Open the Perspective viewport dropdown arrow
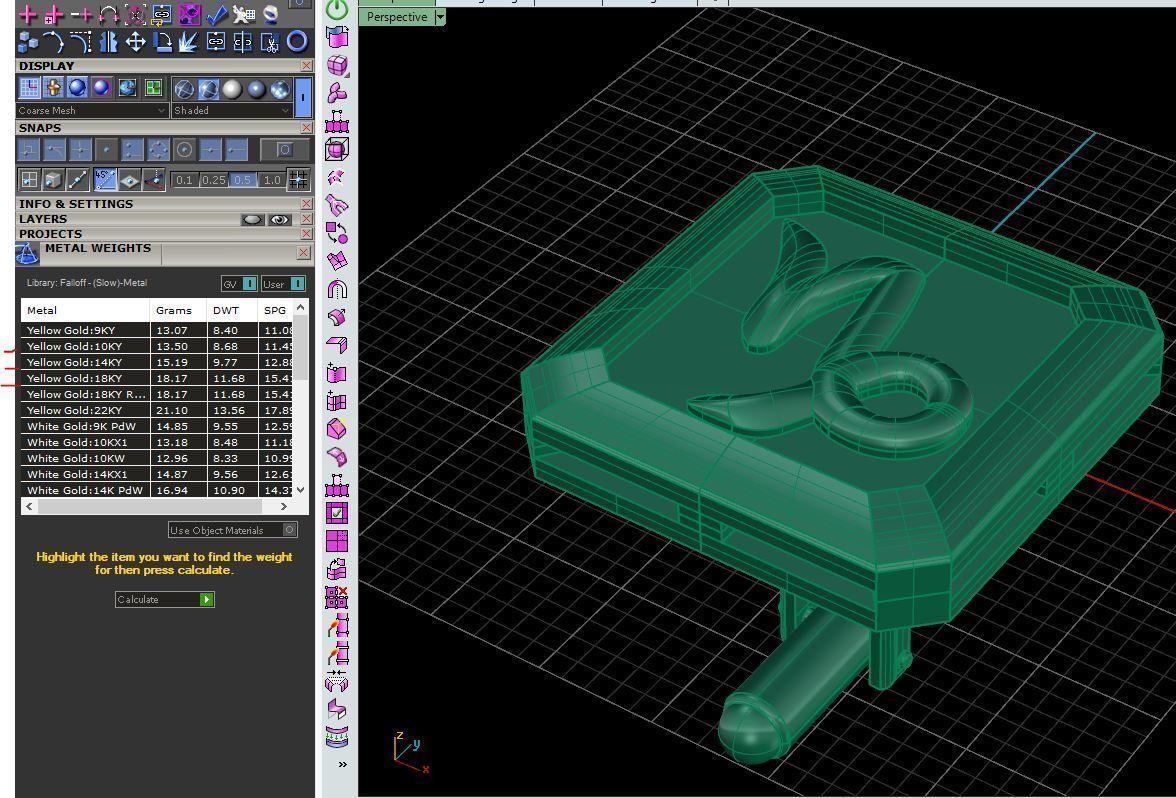 (440, 16)
